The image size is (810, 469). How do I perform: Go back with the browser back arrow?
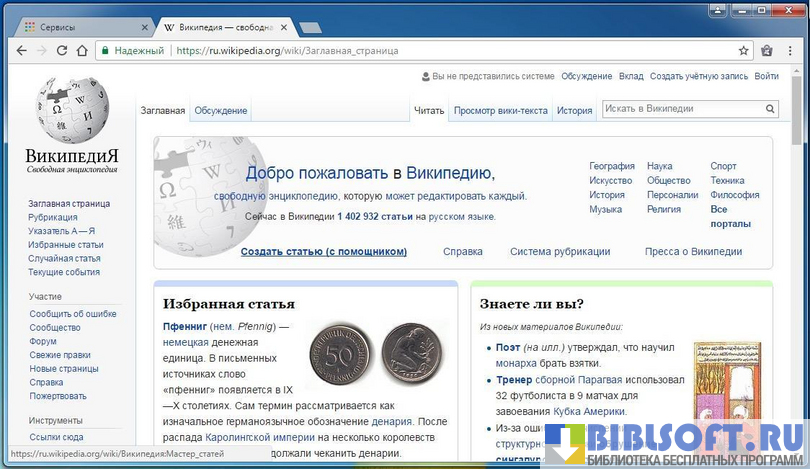[21, 51]
